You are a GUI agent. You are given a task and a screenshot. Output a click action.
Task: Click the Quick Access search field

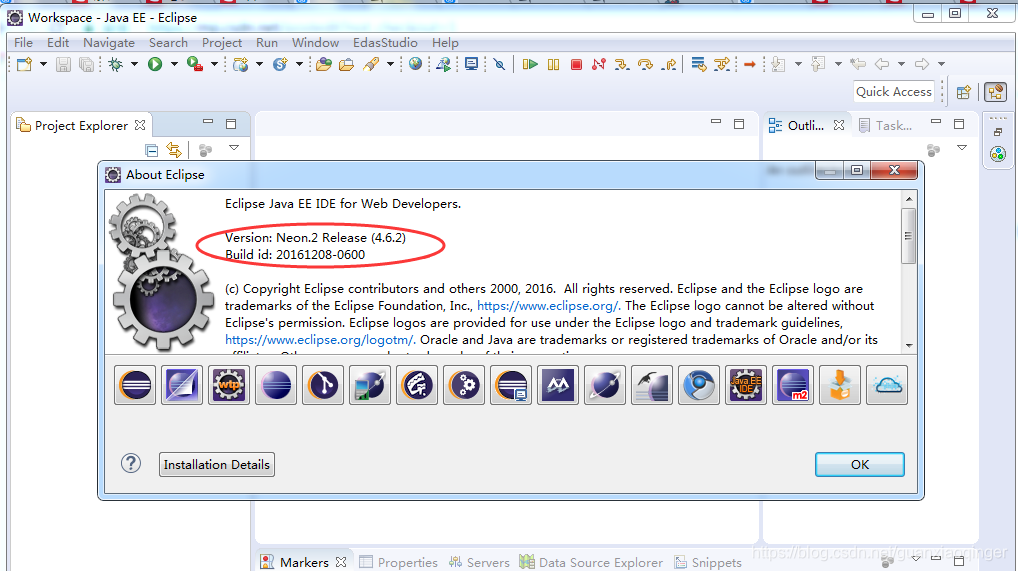[x=893, y=92]
